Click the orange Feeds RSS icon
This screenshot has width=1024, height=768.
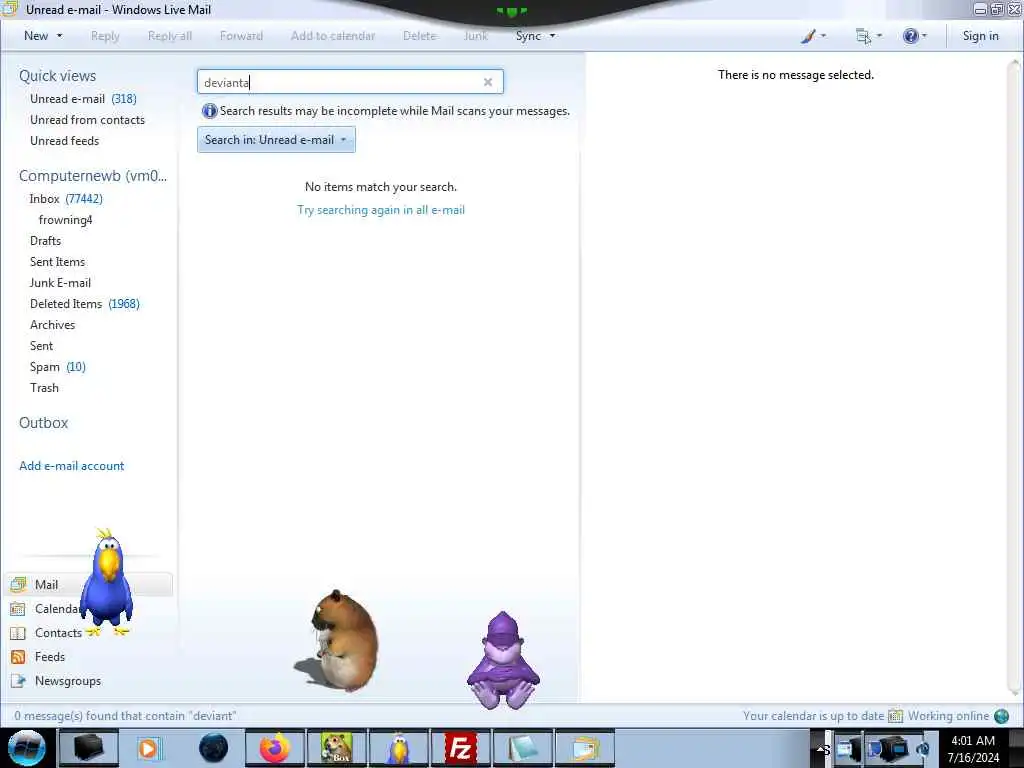18,656
